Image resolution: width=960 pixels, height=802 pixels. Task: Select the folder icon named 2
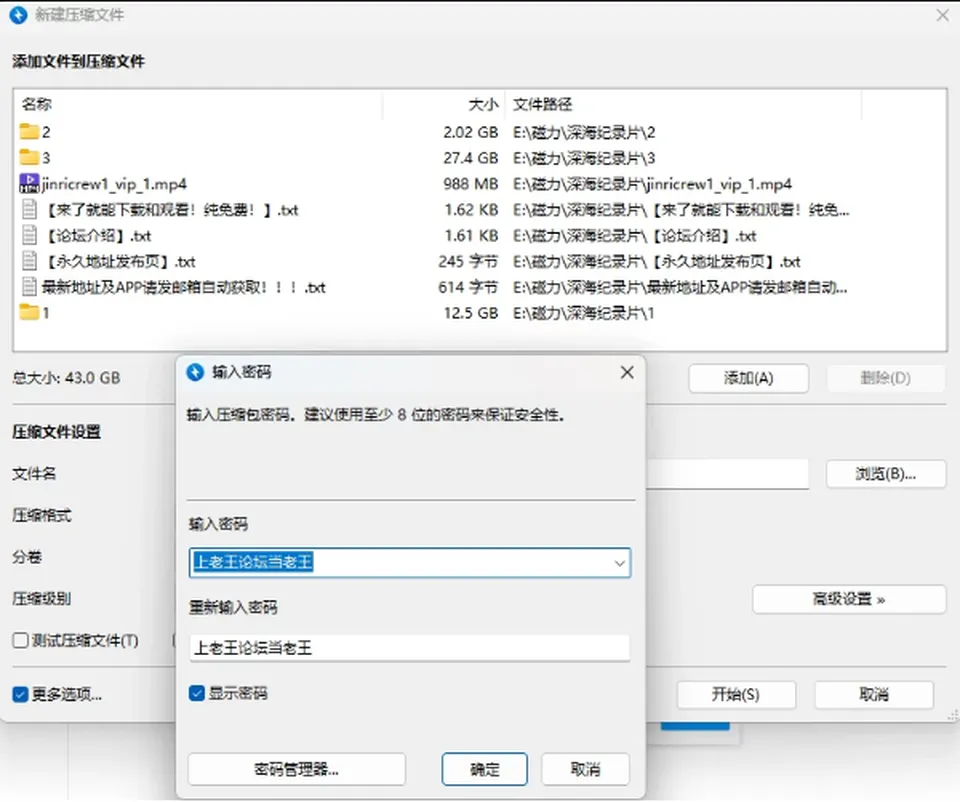coord(29,132)
